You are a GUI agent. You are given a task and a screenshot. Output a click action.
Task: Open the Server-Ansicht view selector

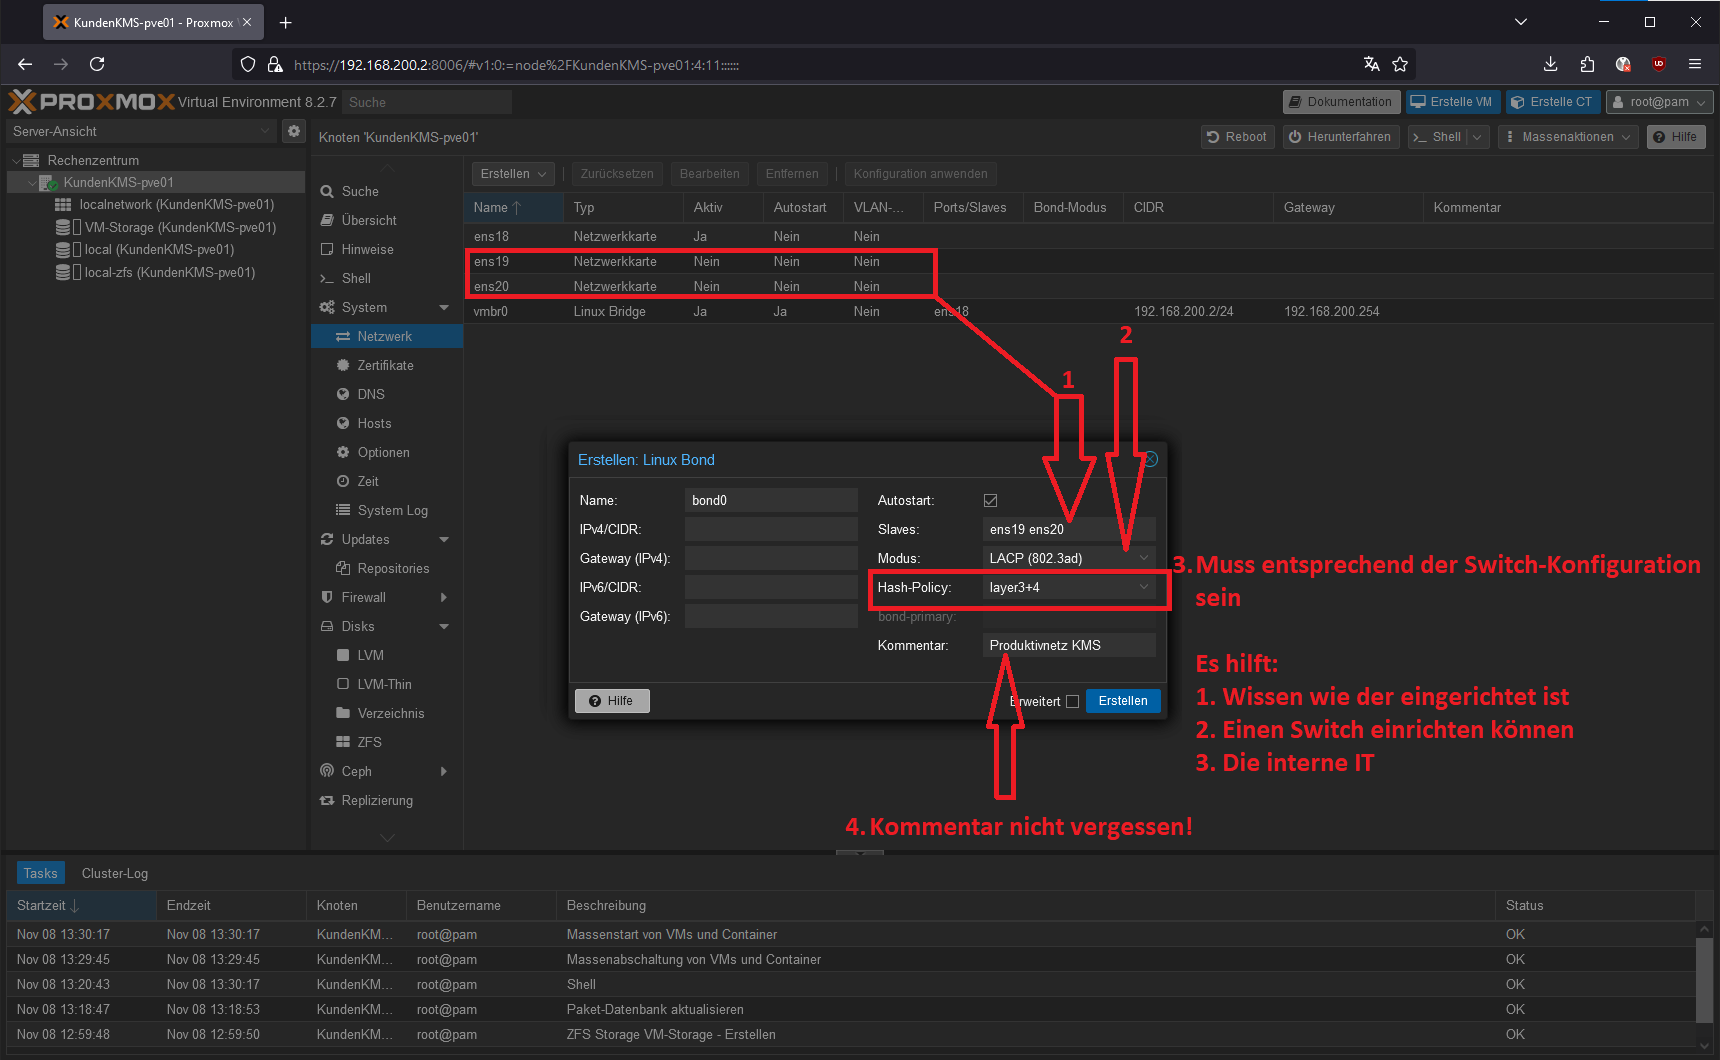click(140, 131)
